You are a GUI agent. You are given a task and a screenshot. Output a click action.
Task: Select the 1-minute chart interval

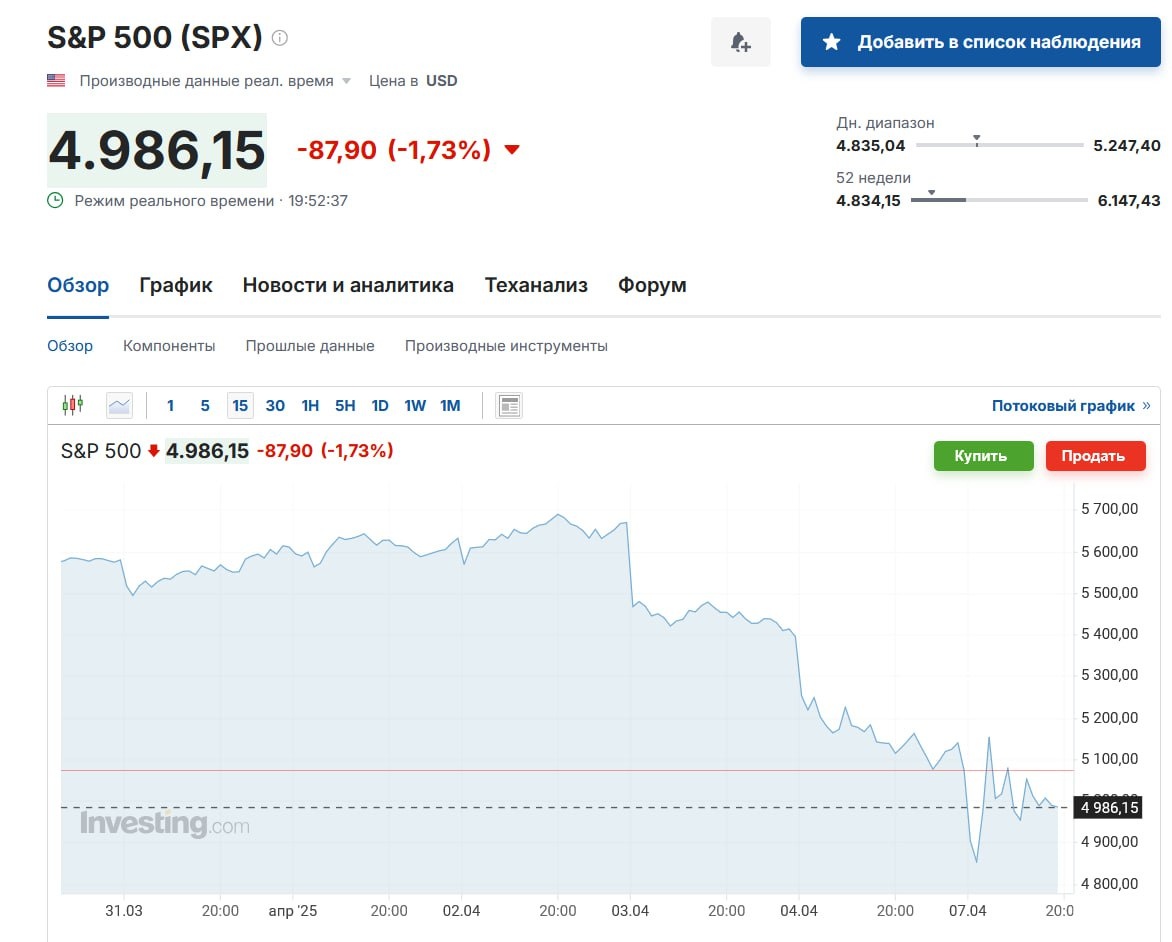(x=170, y=405)
